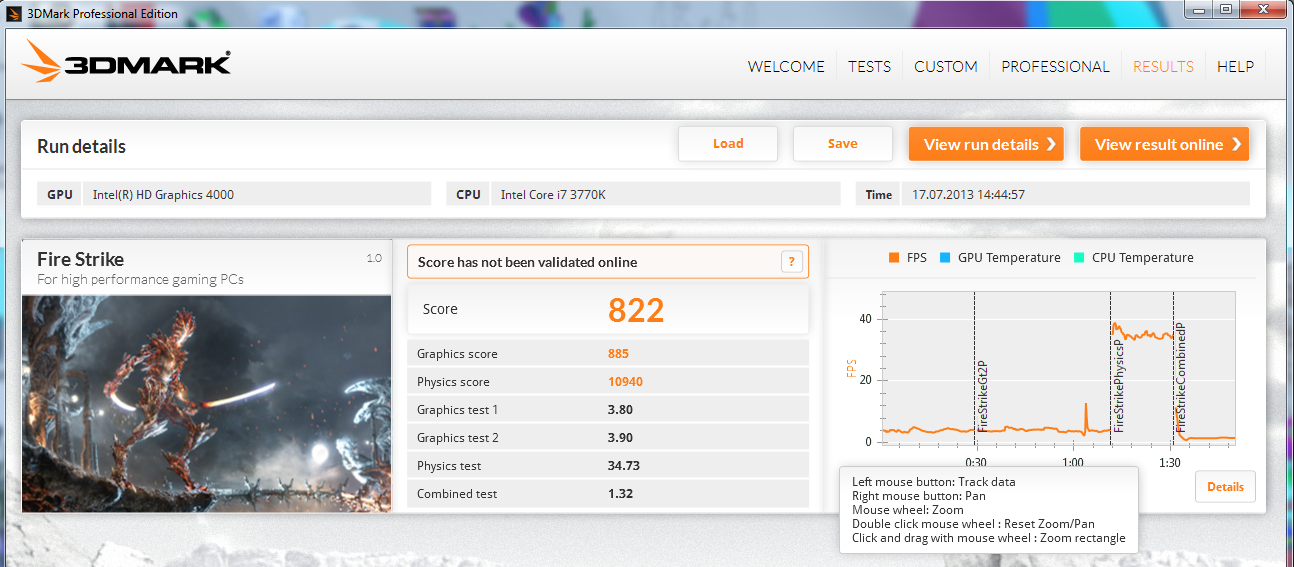Click the FireStrikeCombinedP marker on the chart
1294x567 pixels.
pyautogui.click(x=1180, y=378)
